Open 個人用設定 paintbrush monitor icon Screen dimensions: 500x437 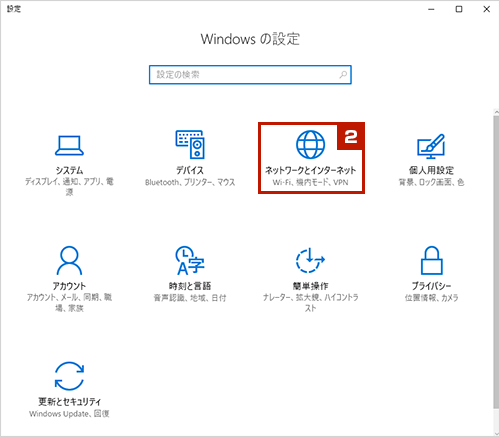pos(431,146)
